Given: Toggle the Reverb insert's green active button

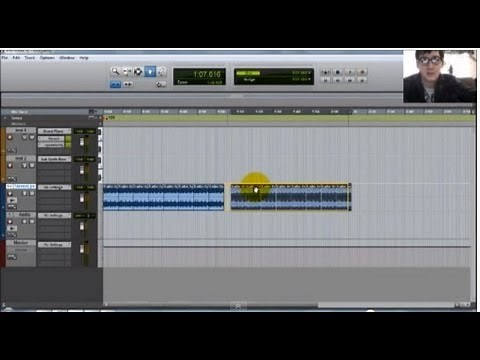Looking at the screenshot, I should 68,138.
